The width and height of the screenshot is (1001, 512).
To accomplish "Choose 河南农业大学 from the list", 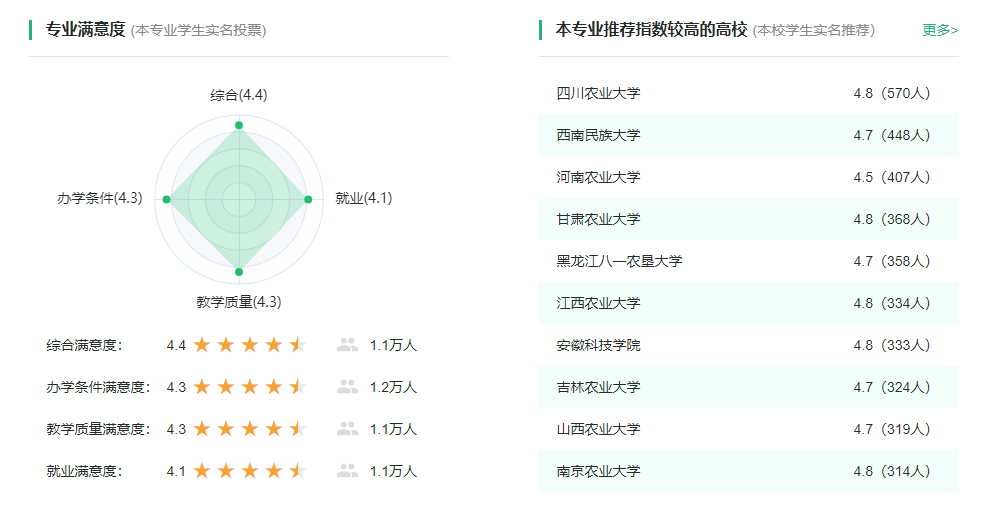I will 749,177.
